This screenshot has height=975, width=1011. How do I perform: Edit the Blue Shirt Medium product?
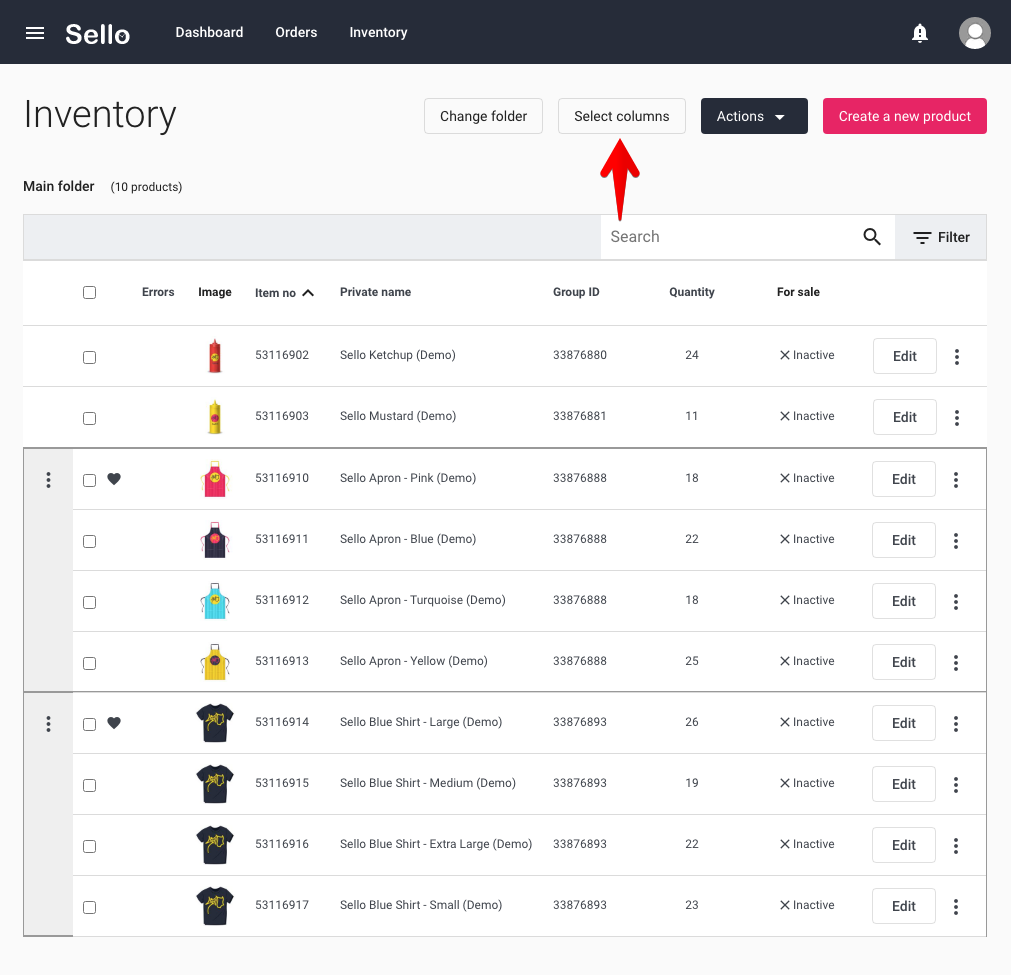[x=903, y=783]
